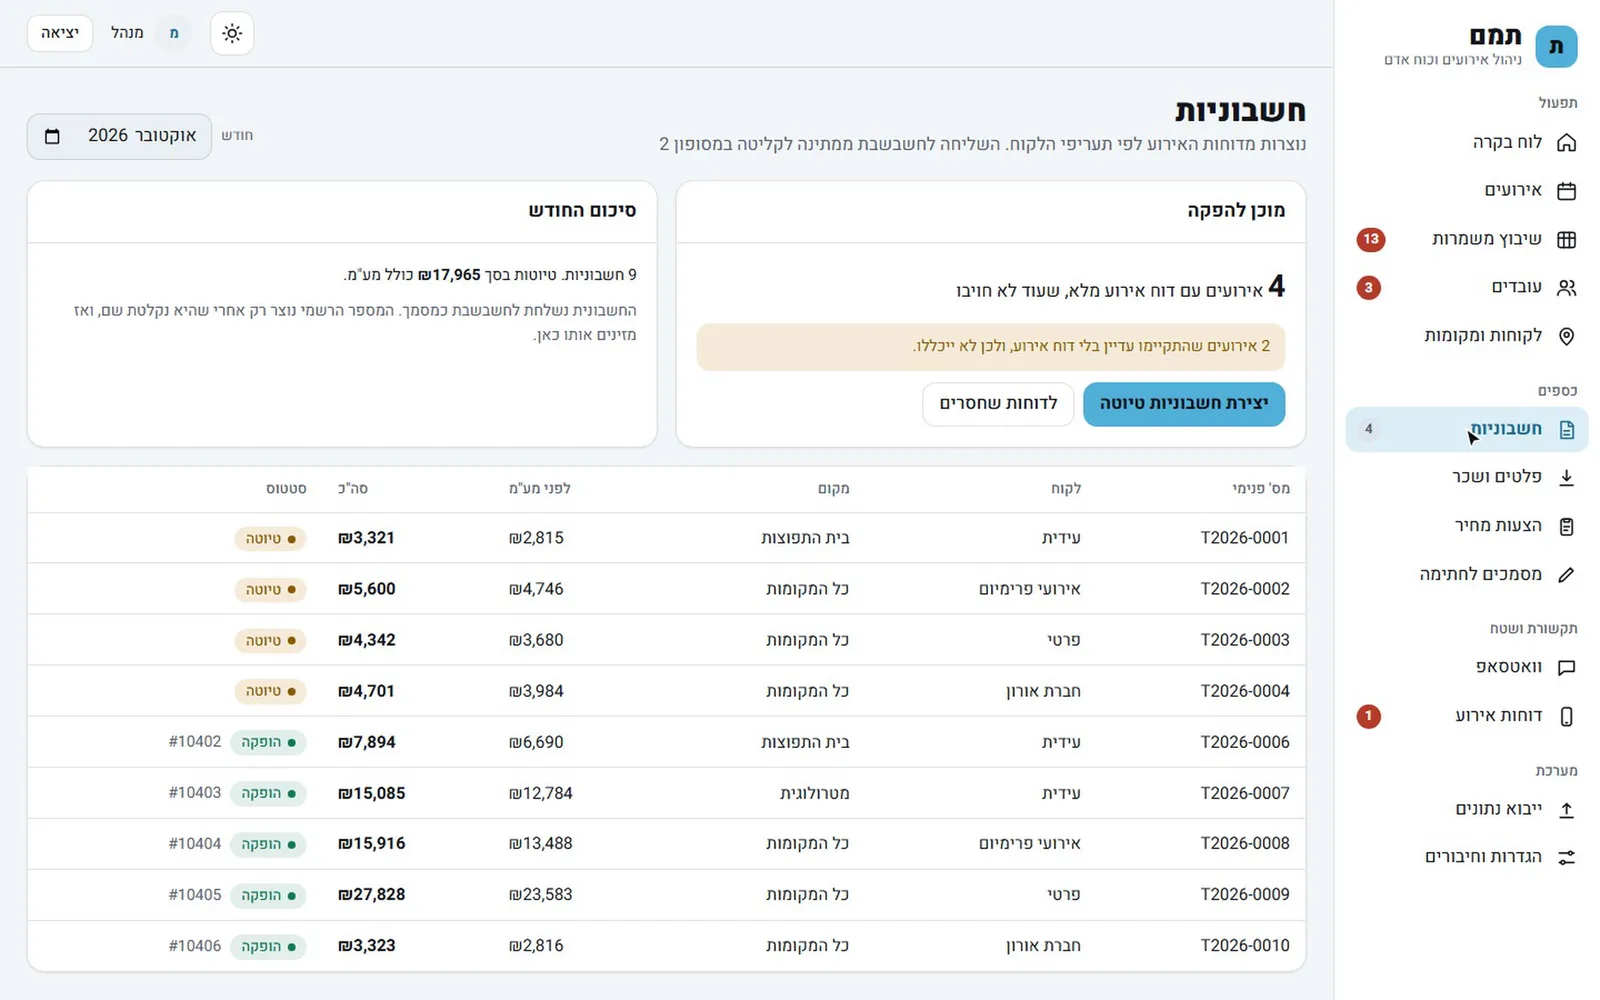The image size is (1600, 1000).
Task: Open פלטים ושכר download icon
Action: [1566, 477]
